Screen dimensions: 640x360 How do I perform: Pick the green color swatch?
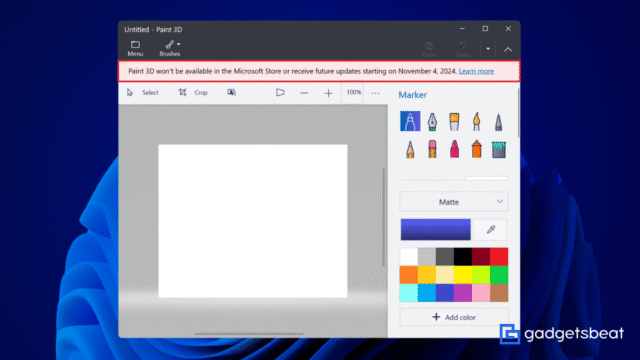pos(499,275)
